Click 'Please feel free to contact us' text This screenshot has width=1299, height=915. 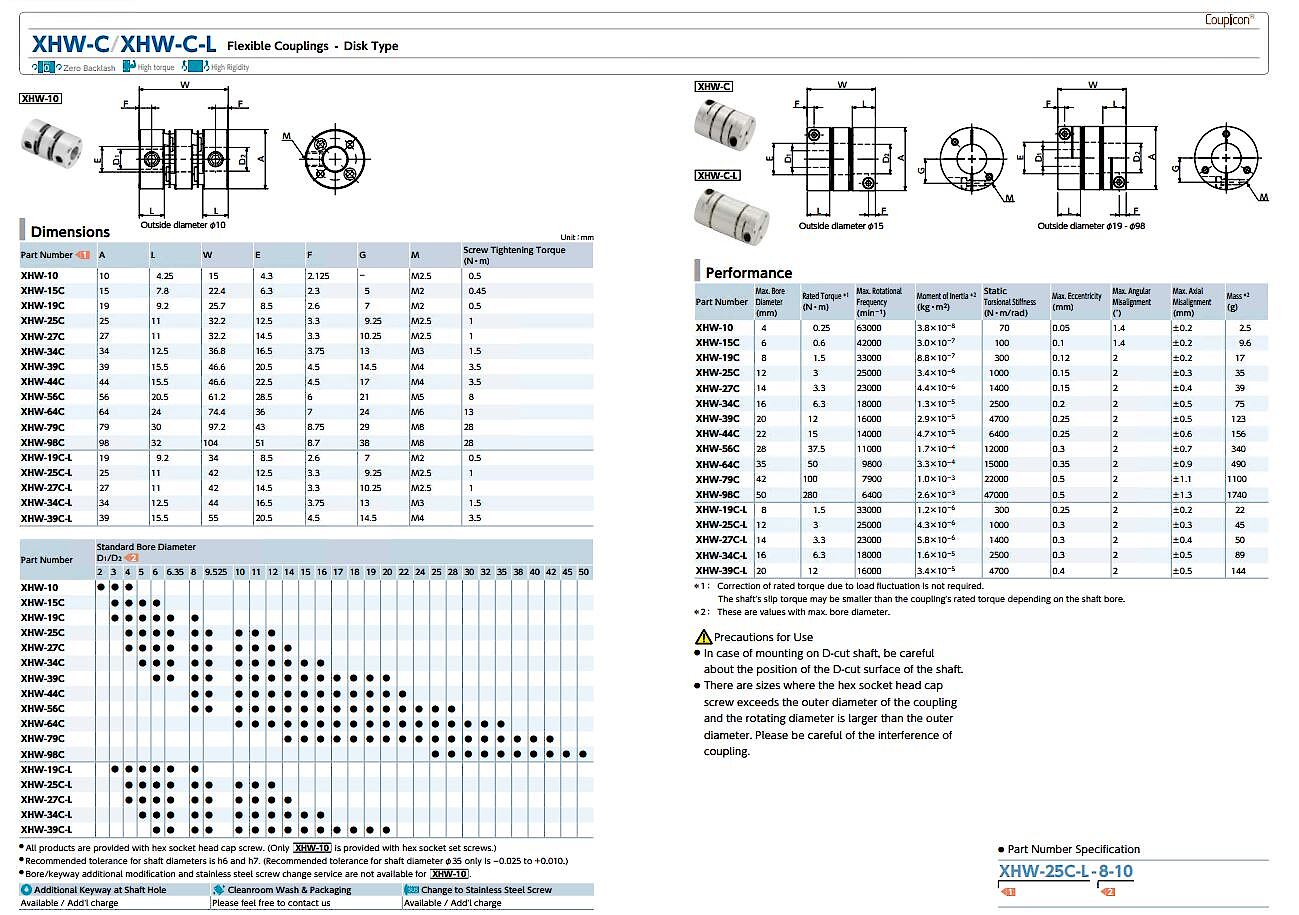click(x=272, y=903)
